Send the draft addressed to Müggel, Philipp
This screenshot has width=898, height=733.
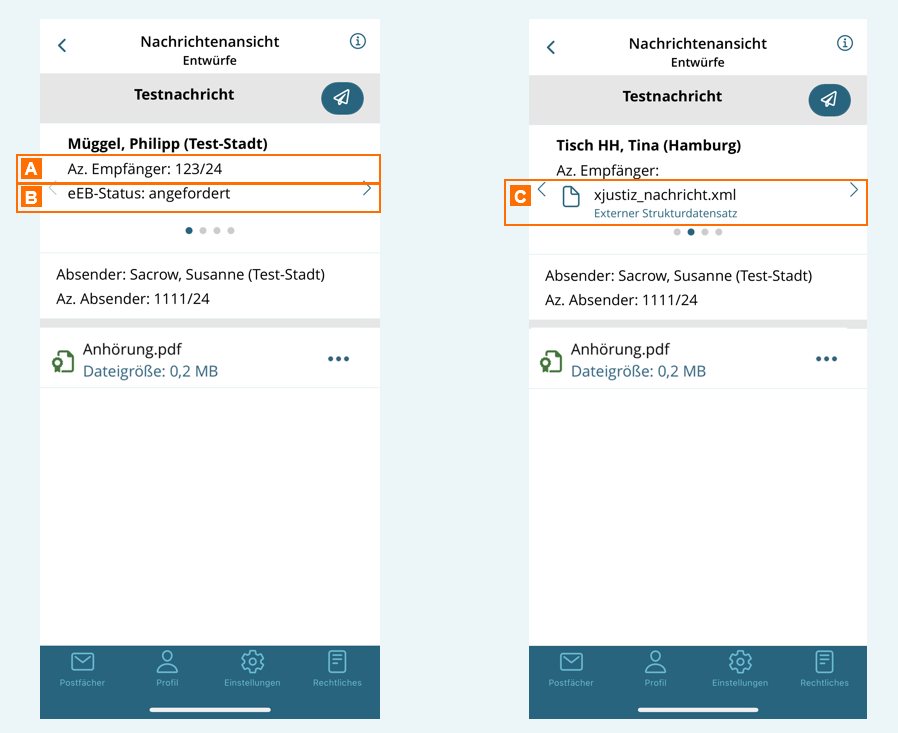coord(342,98)
